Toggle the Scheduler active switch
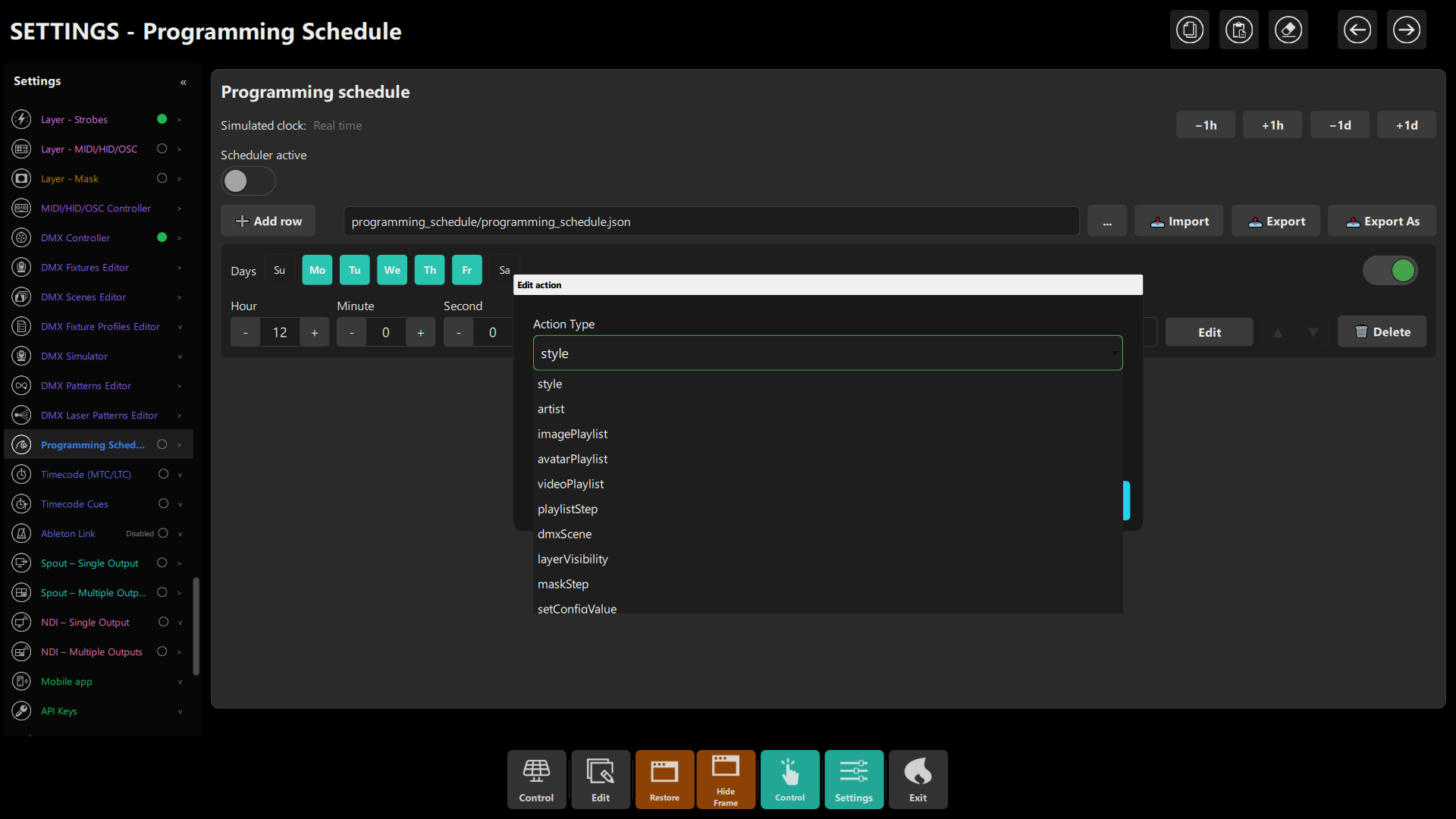This screenshot has width=1456, height=819. pos(247,181)
